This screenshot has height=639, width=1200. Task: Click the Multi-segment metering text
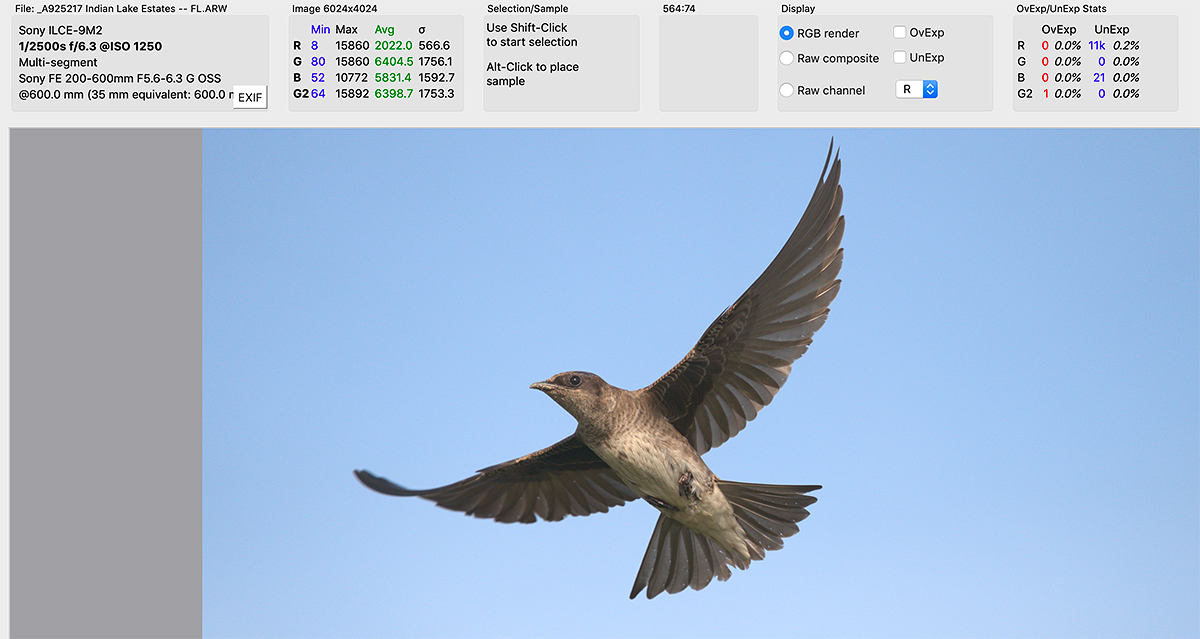tap(58, 62)
